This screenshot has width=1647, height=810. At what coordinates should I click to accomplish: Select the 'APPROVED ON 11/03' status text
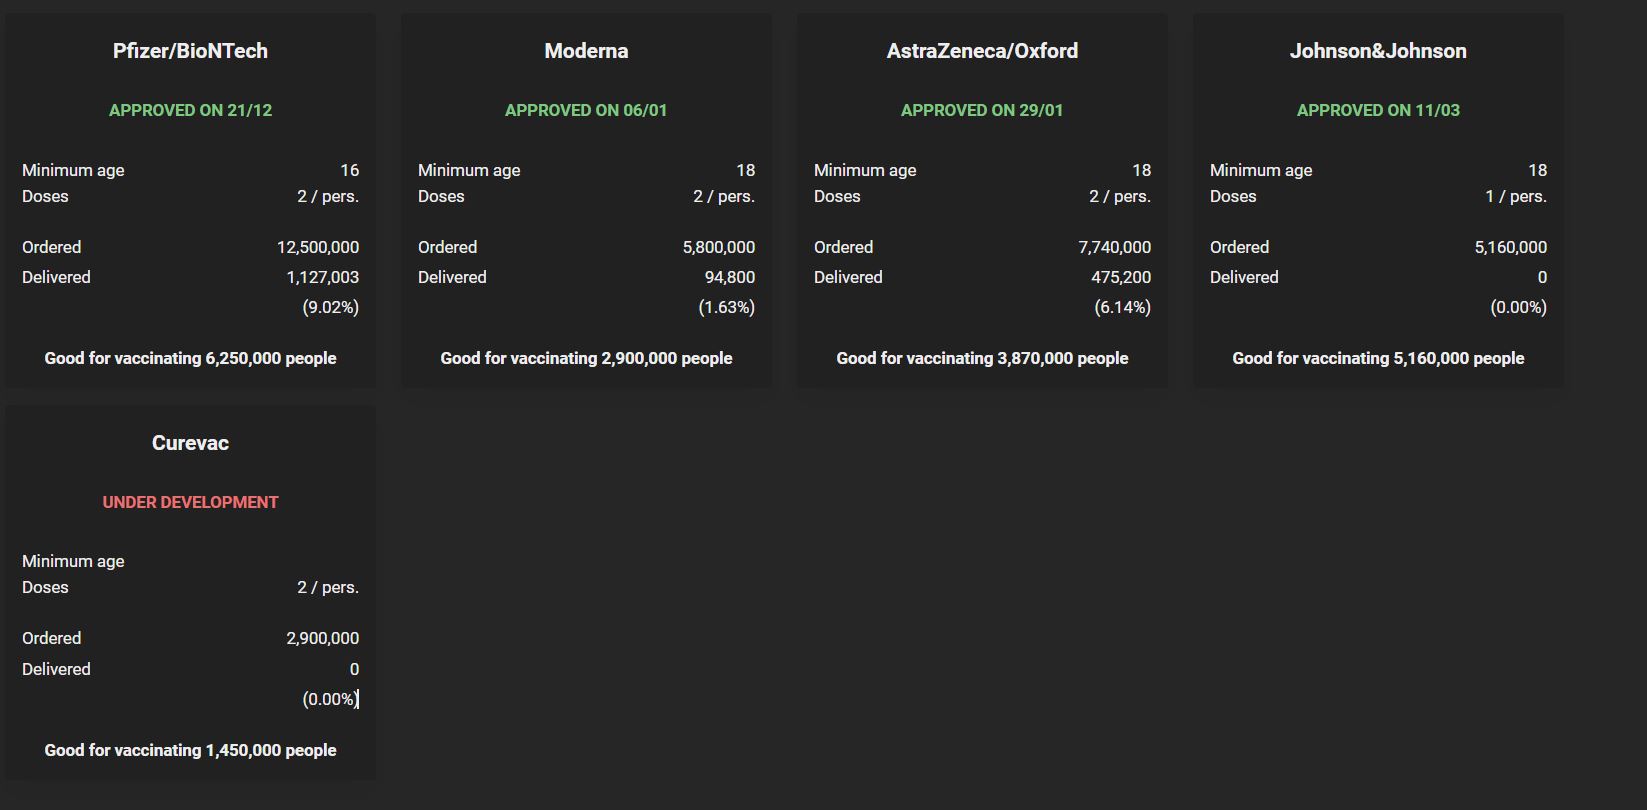pyautogui.click(x=1378, y=110)
